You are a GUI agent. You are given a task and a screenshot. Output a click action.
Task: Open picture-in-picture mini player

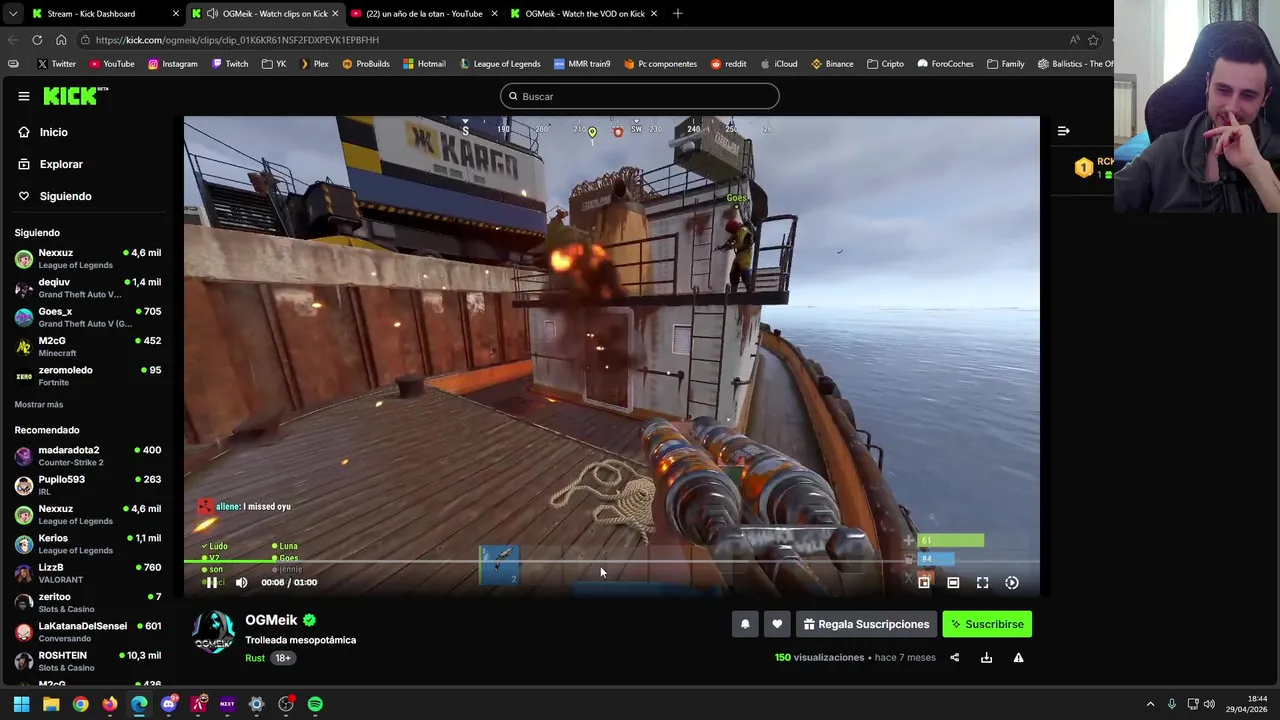click(x=924, y=582)
